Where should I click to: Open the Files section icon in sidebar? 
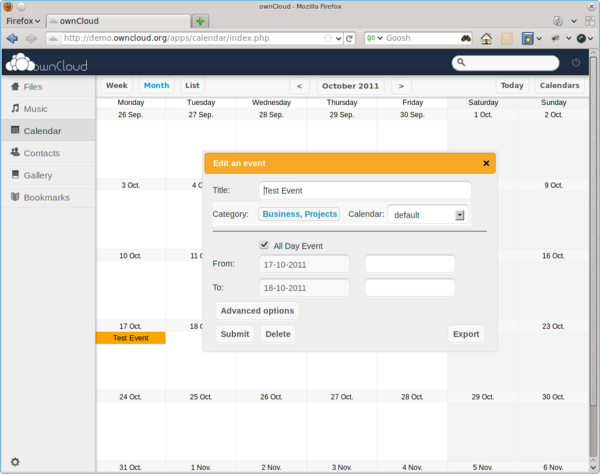[15, 87]
